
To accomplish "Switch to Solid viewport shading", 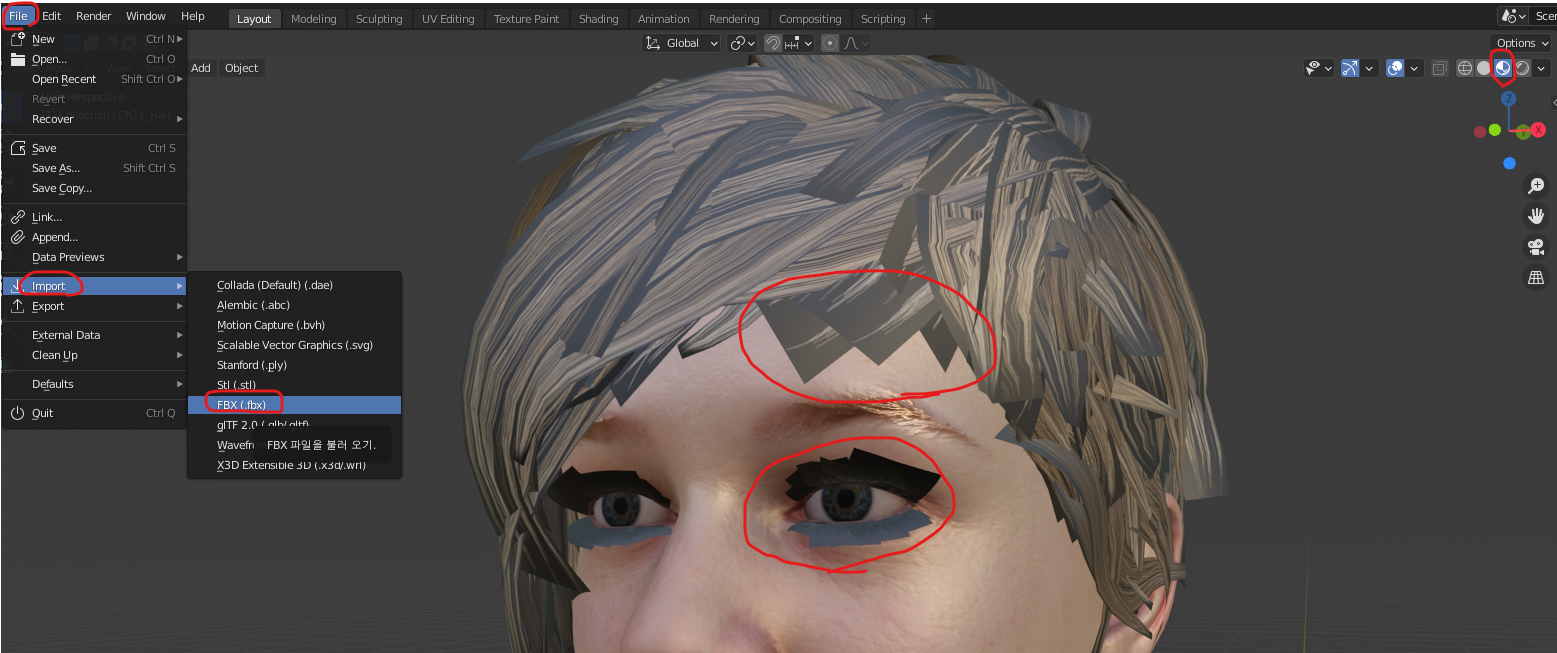I will [x=1484, y=68].
